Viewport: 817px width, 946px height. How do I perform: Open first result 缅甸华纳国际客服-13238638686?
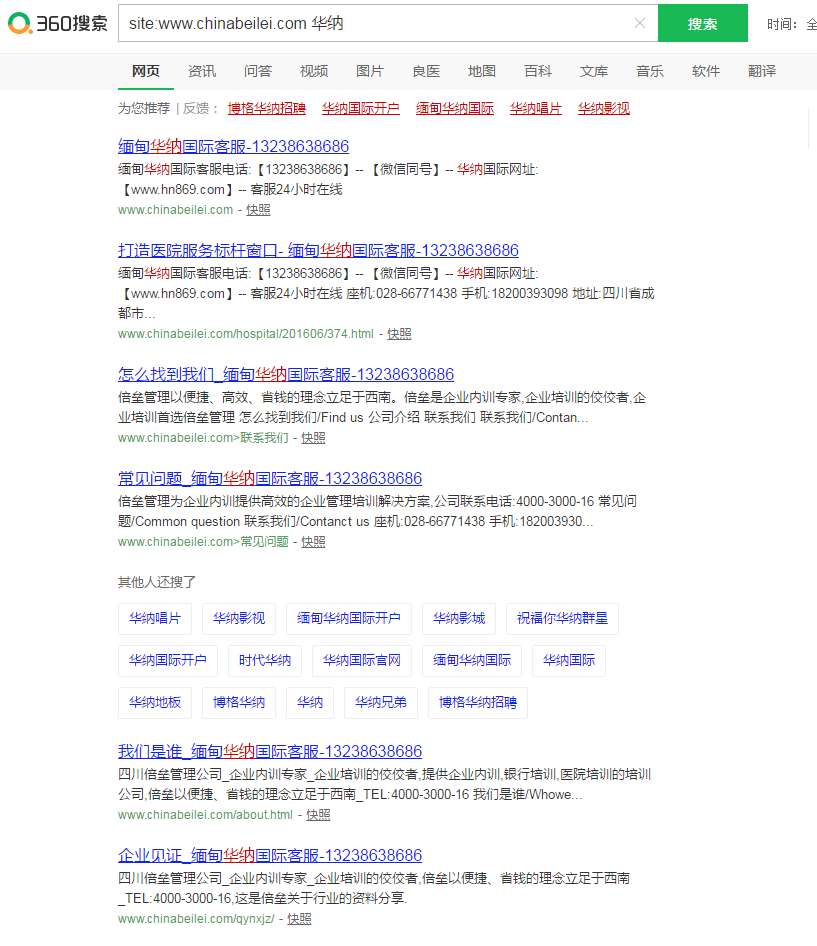point(234,147)
